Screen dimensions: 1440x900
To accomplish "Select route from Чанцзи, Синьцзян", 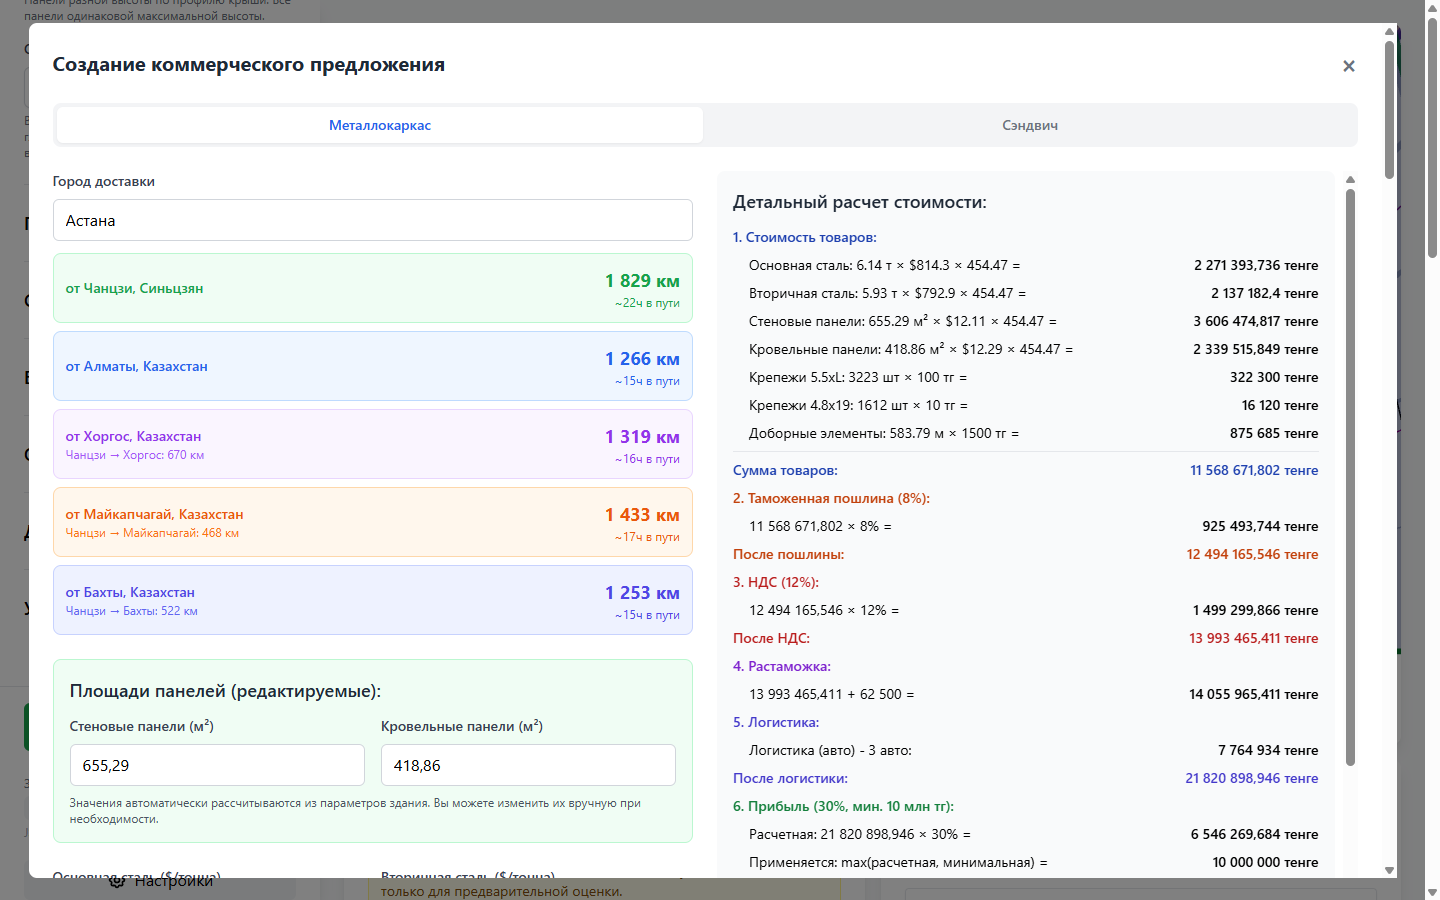I will 372,288.
